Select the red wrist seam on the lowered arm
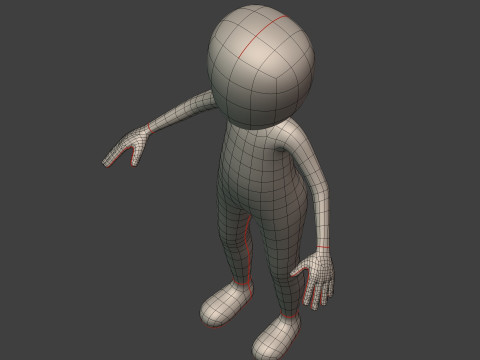The height and width of the screenshot is (360, 480). pyautogui.click(x=322, y=247)
